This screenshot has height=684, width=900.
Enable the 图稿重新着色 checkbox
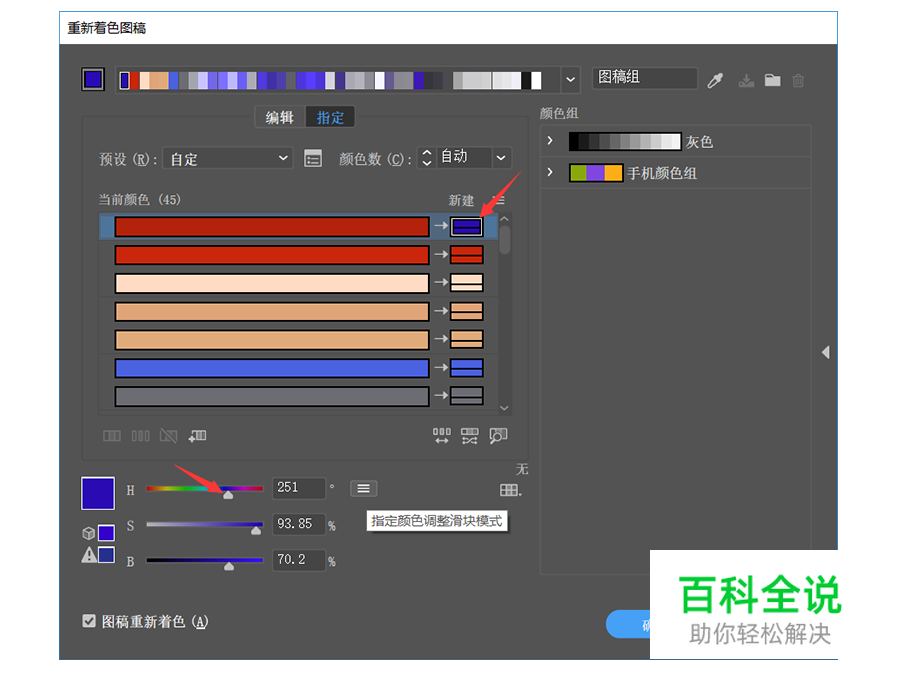tap(89, 621)
